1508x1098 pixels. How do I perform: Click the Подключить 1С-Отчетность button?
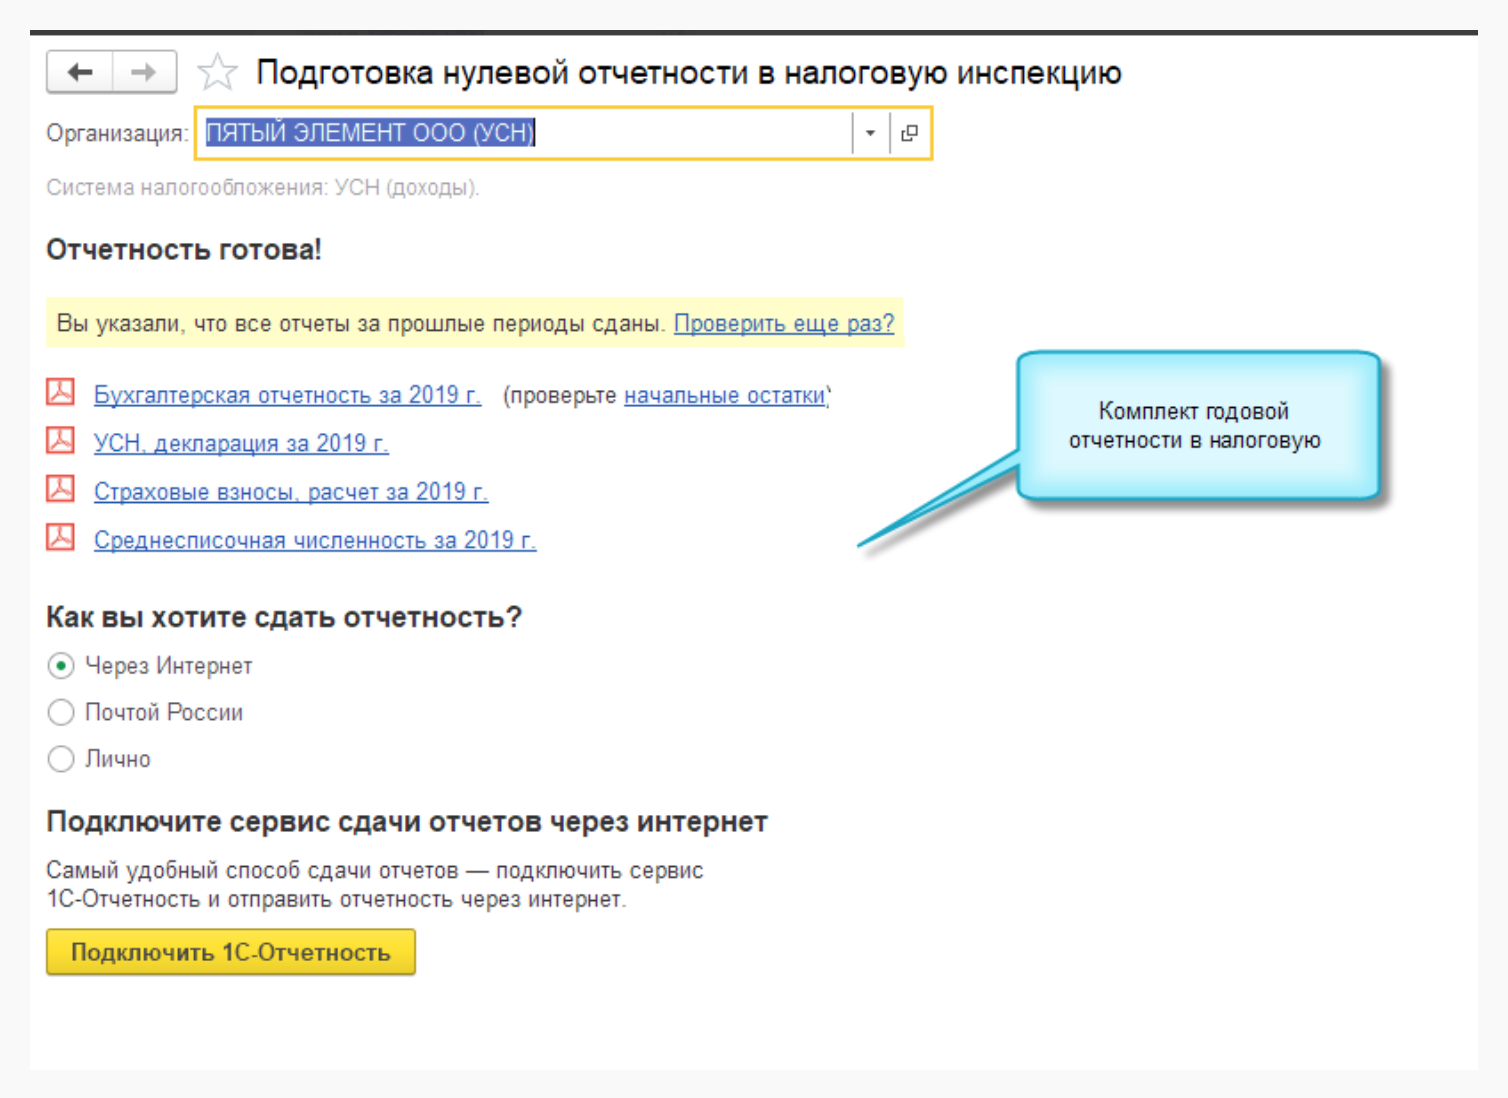231,952
